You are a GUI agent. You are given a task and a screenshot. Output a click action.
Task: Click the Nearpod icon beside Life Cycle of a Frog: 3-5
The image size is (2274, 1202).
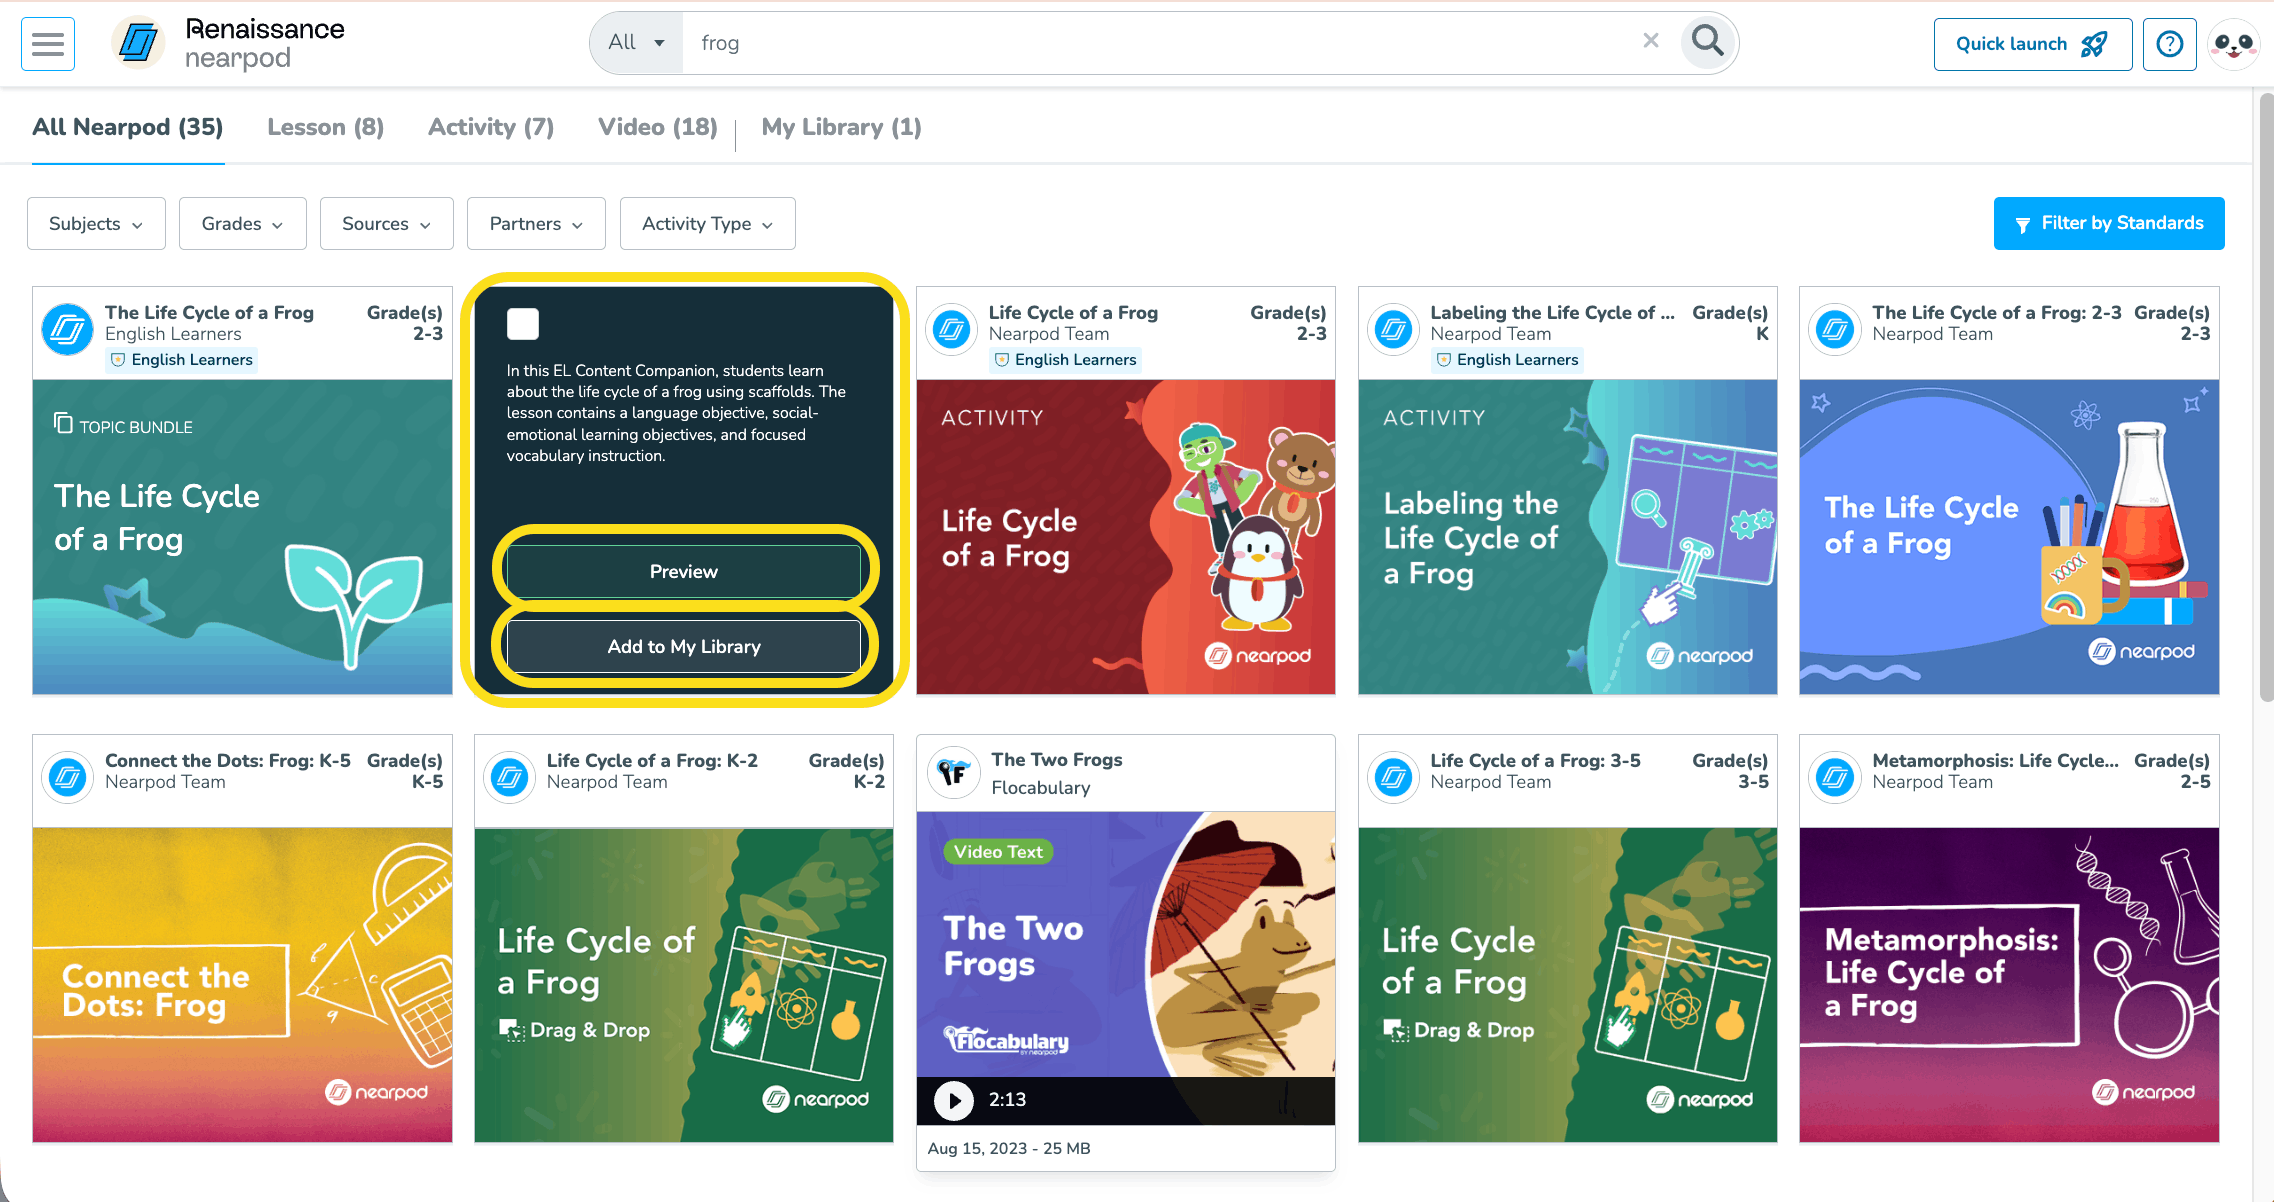(1393, 777)
